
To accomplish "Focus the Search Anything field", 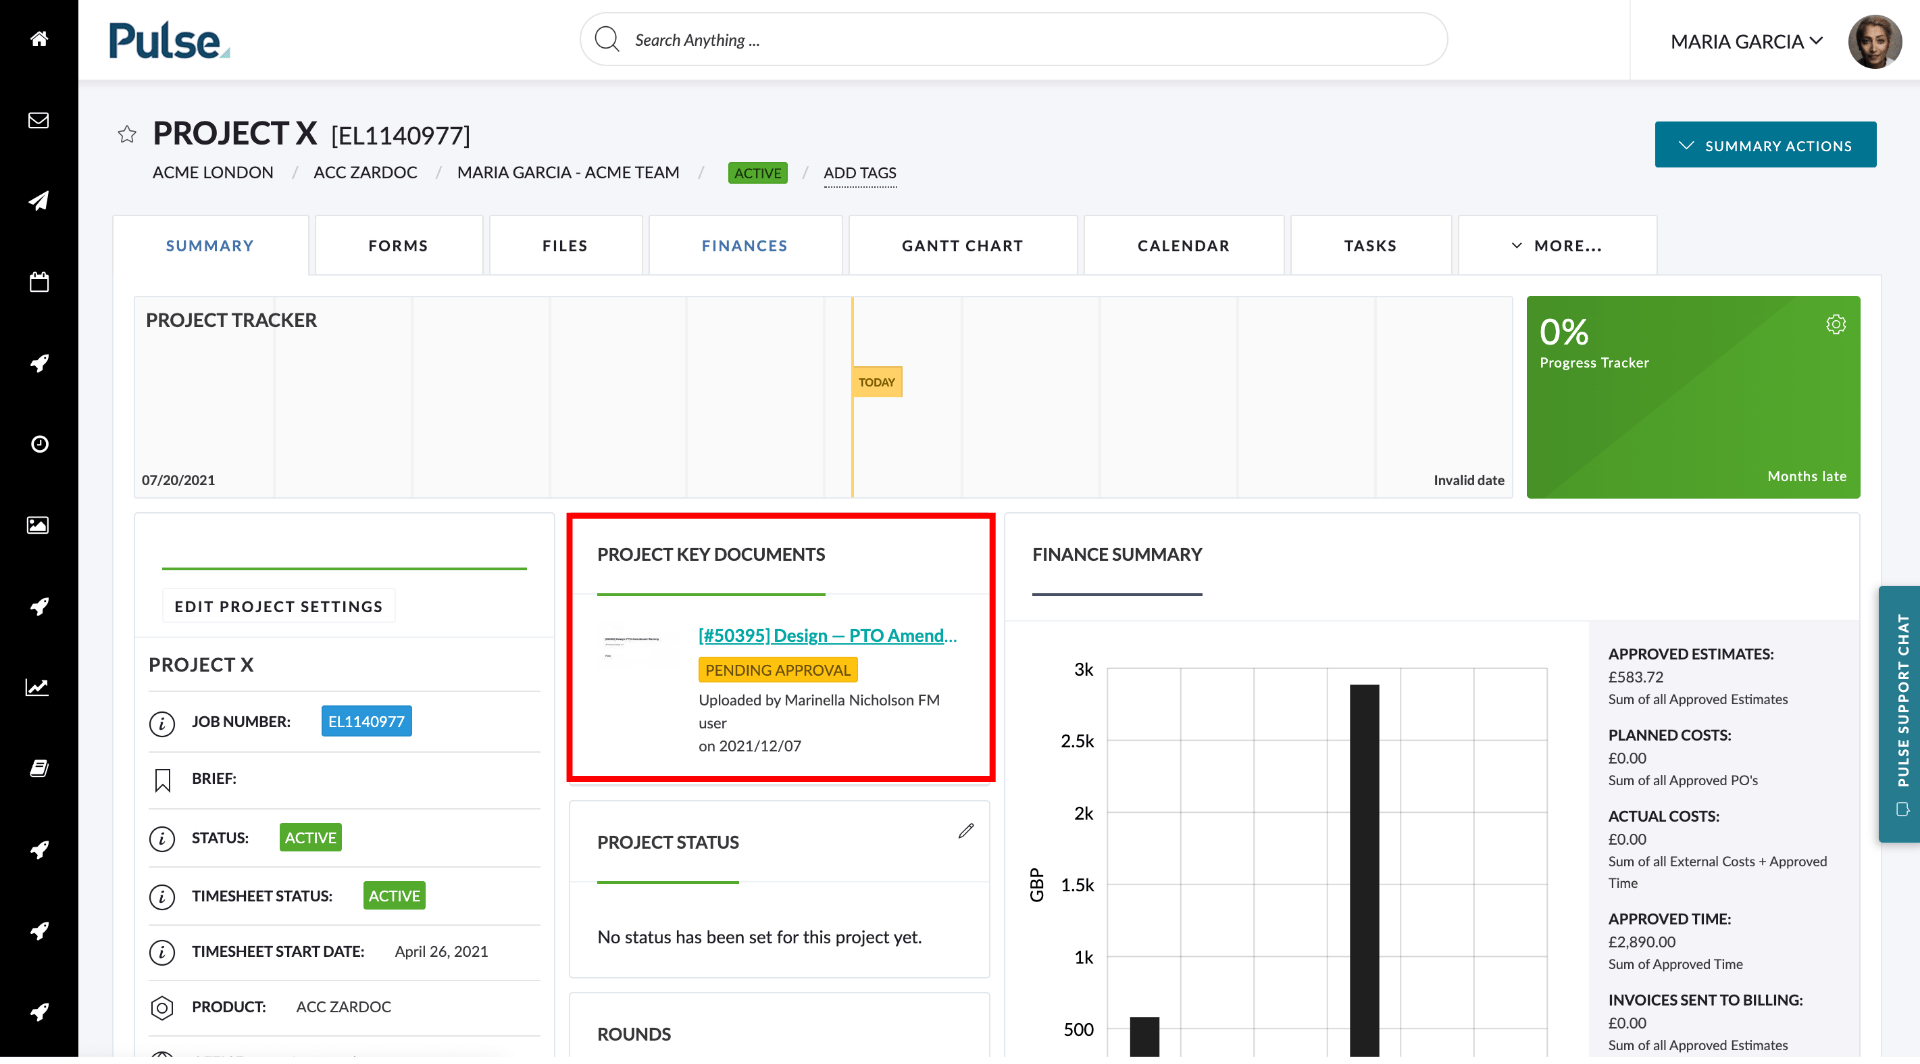I will pyautogui.click(x=1014, y=40).
